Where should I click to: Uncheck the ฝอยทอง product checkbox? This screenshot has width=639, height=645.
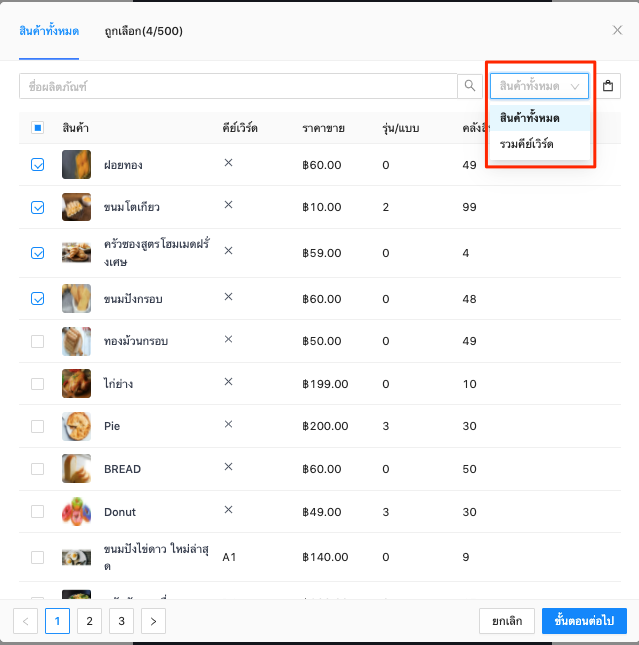click(37, 165)
